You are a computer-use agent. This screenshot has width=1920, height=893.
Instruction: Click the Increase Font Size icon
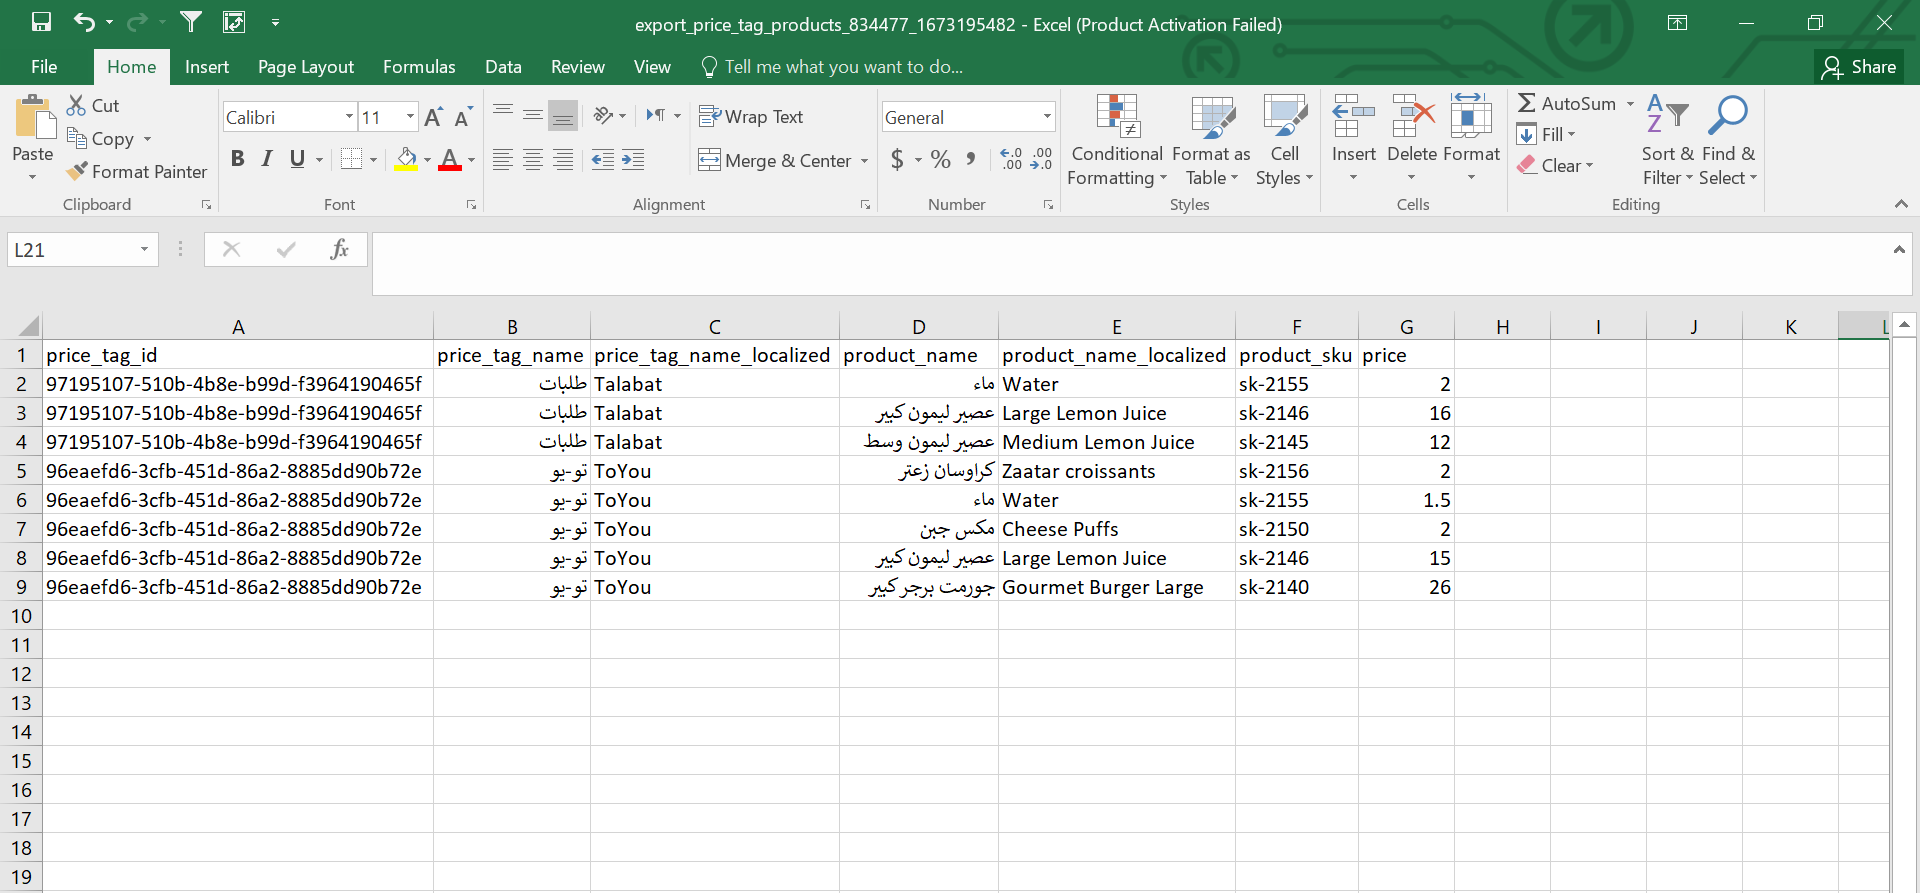click(433, 118)
